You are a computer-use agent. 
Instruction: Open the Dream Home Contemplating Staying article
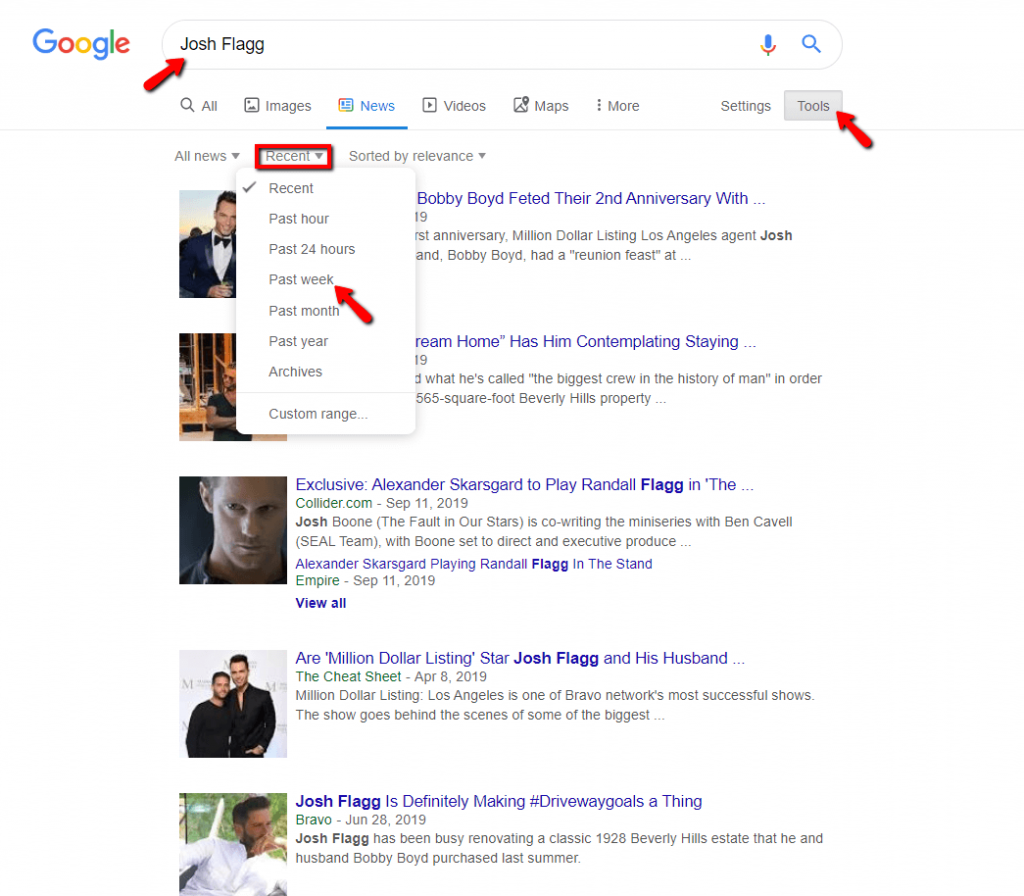coord(586,342)
